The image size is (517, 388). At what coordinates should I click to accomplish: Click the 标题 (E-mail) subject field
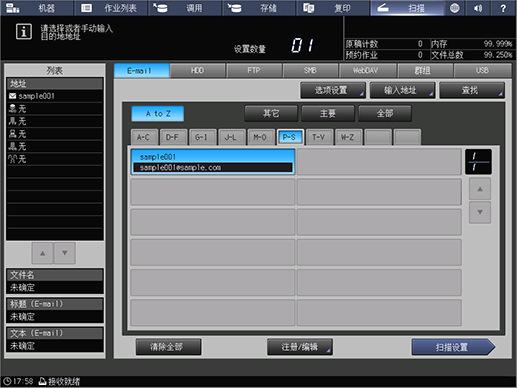(55, 310)
